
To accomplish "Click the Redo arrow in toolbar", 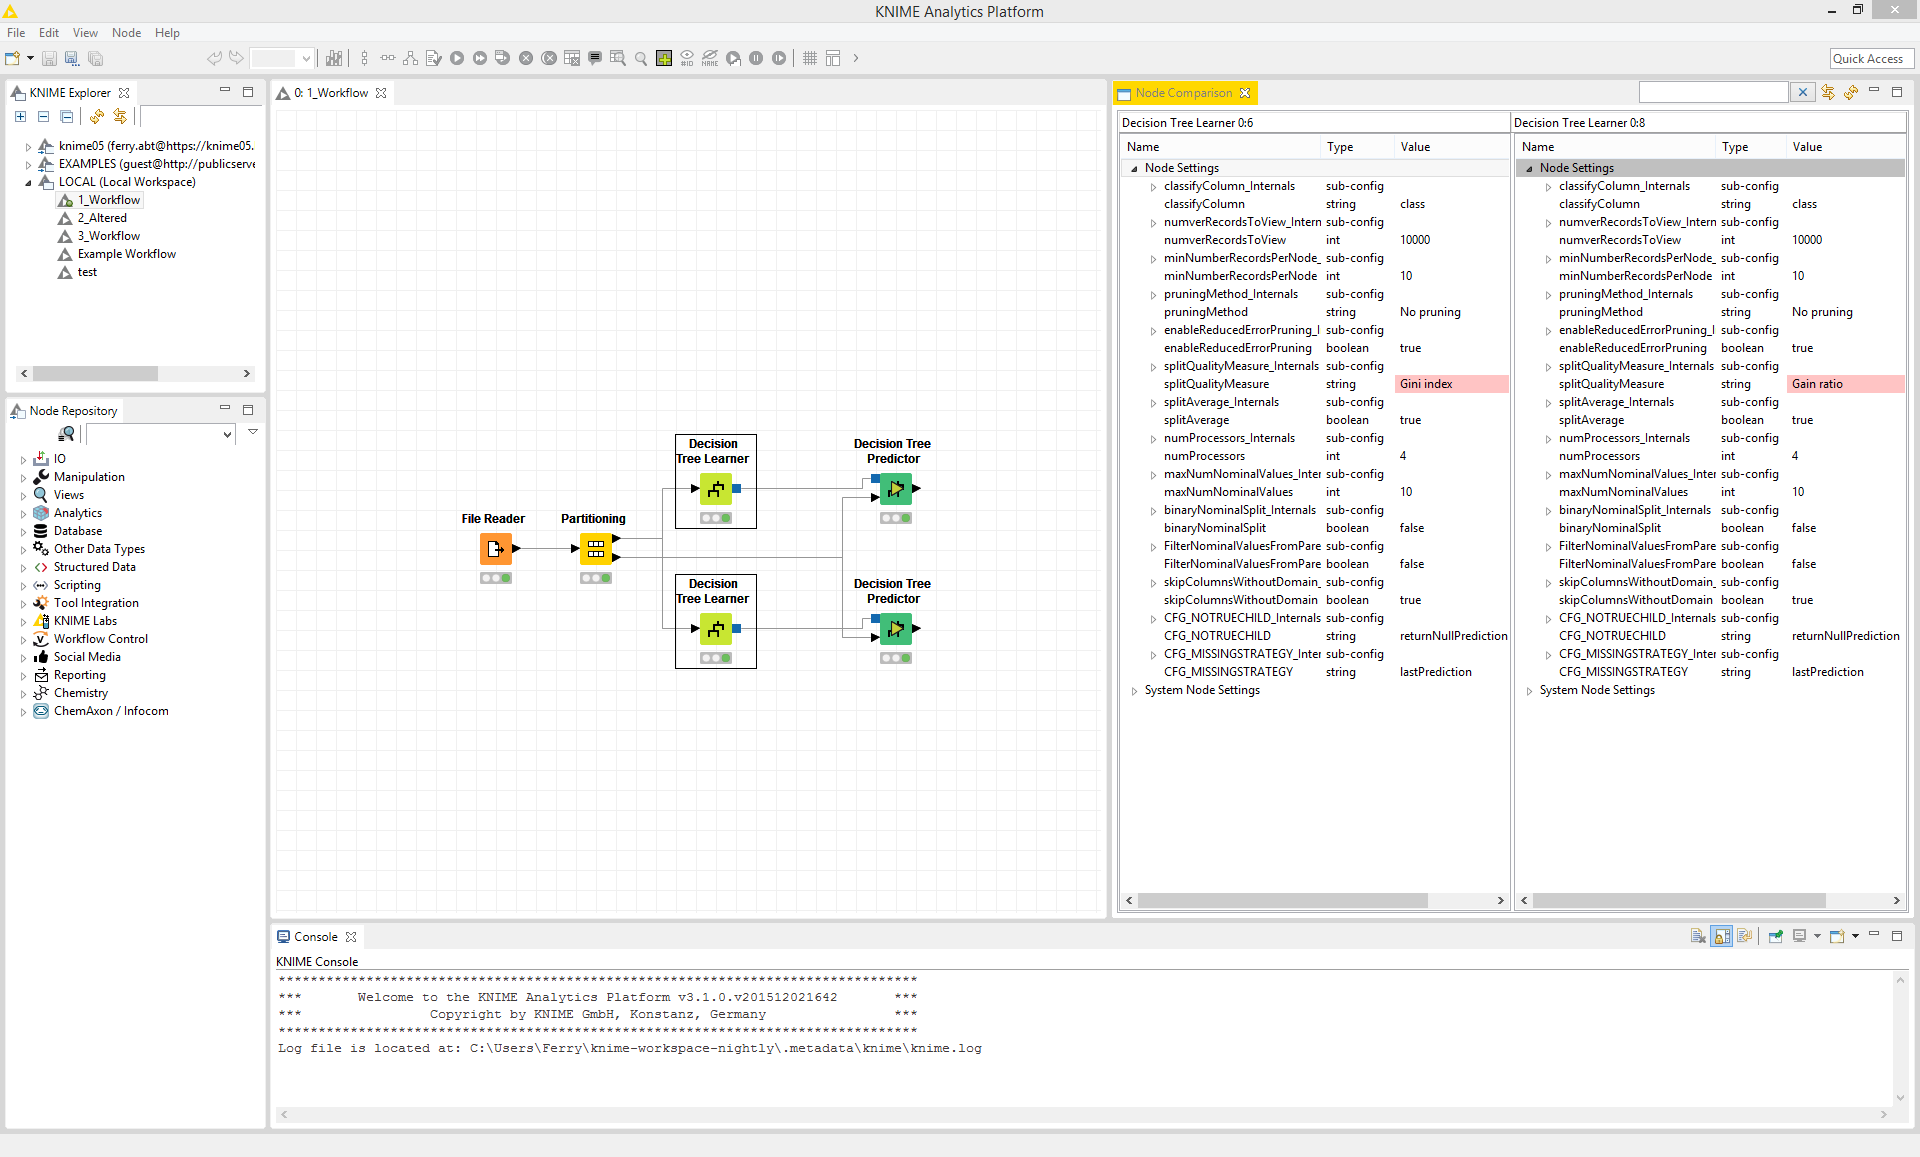I will point(236,58).
